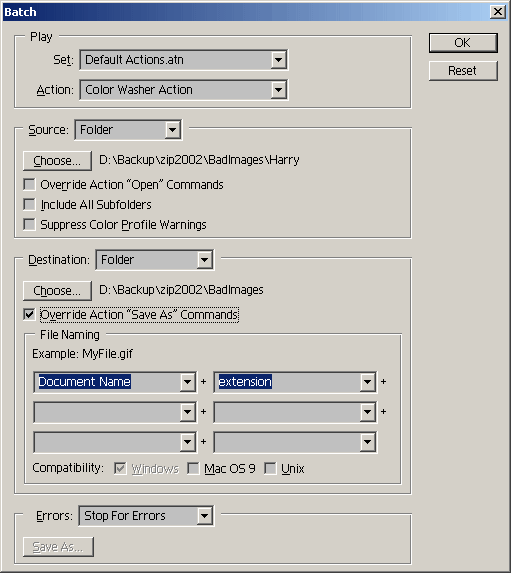This screenshot has width=511, height=573.
Task: Enable Include All Subfolders checkbox
Action: click(x=29, y=205)
